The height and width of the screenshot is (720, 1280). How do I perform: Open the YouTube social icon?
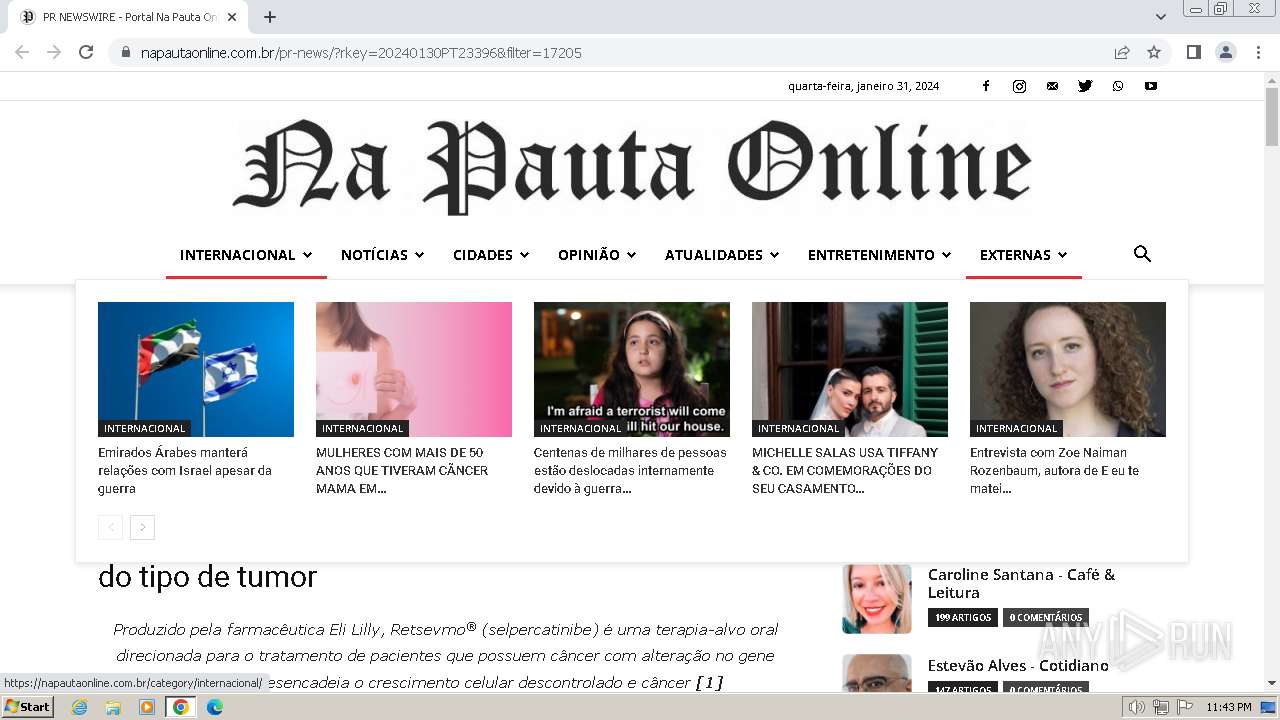(1151, 86)
